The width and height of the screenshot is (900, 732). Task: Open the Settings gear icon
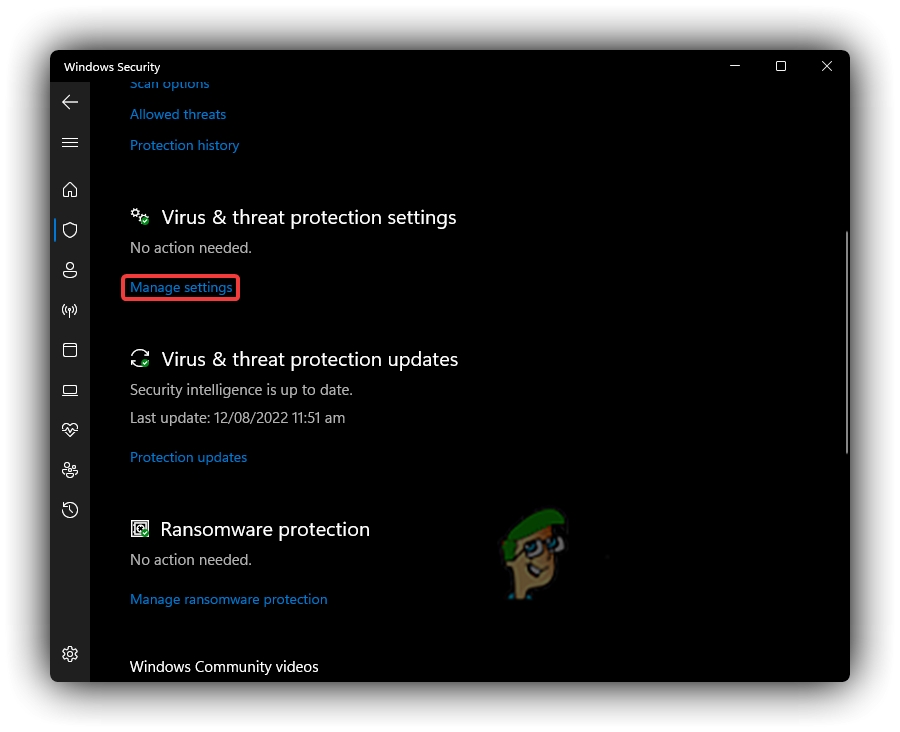tap(70, 654)
